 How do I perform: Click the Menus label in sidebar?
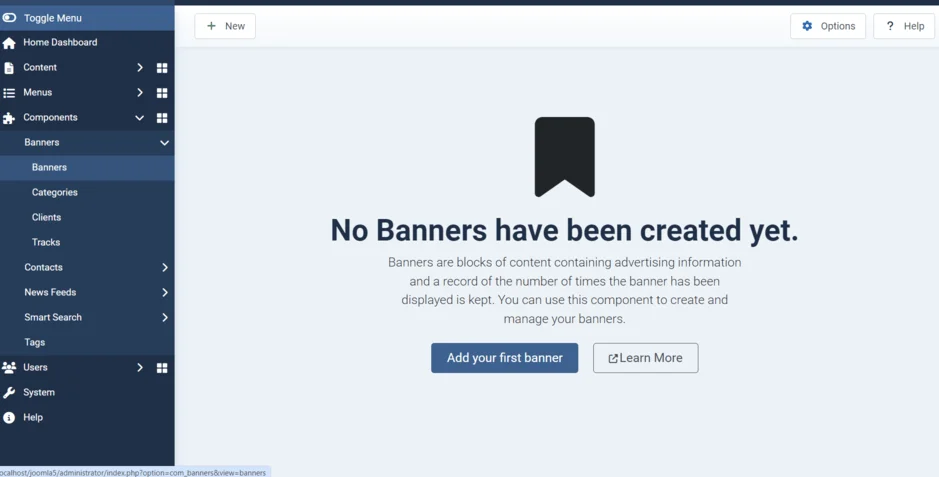click(38, 93)
